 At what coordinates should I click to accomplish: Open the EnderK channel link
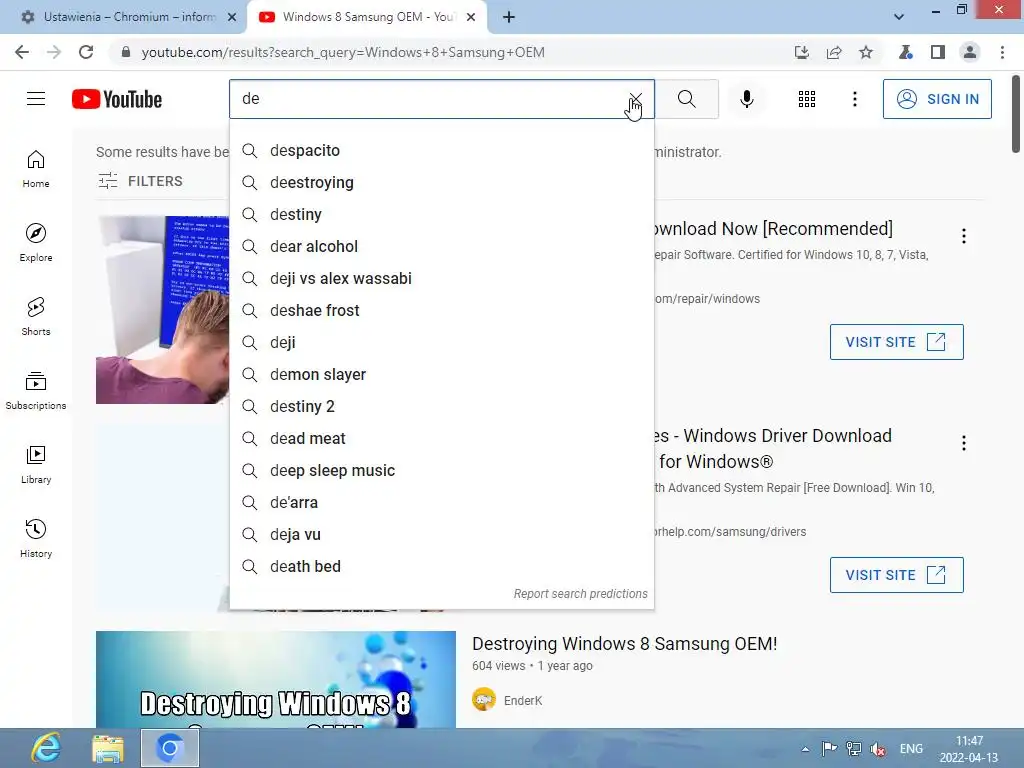(x=522, y=701)
